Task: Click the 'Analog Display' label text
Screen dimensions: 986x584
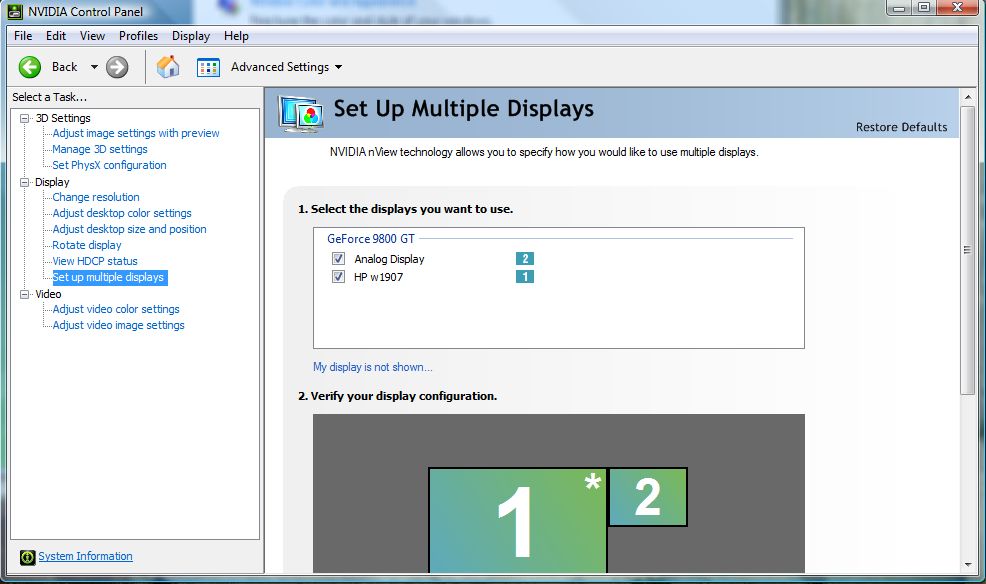Action: tap(389, 259)
